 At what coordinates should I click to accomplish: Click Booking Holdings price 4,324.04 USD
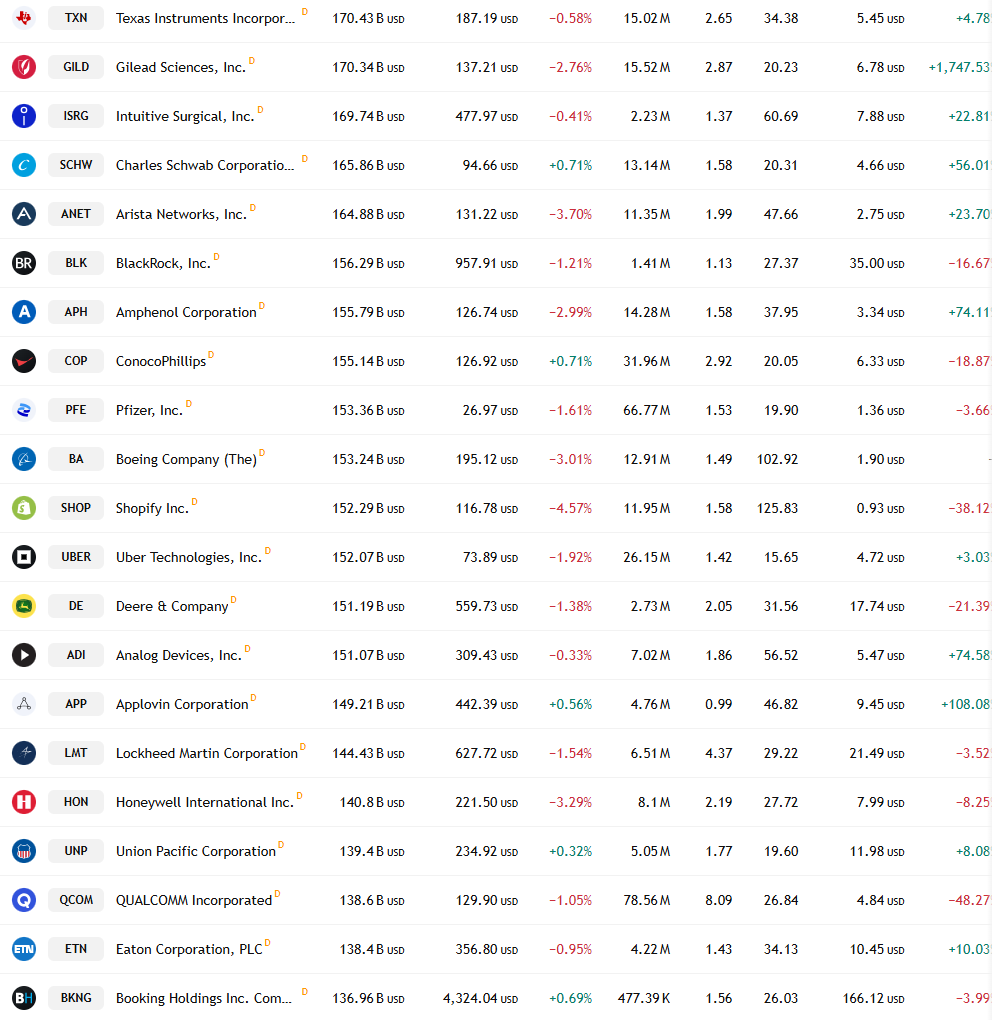pyautogui.click(x=481, y=999)
